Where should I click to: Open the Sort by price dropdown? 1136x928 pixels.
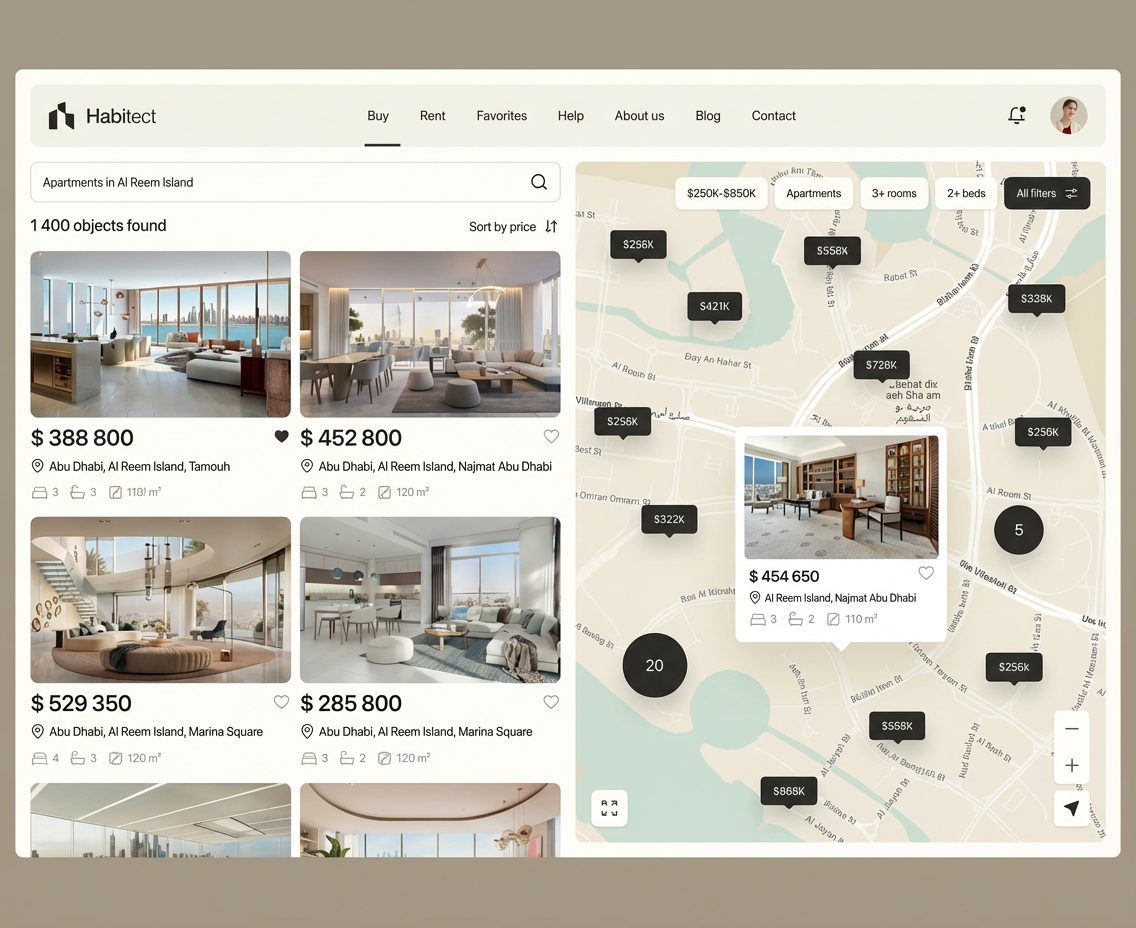[x=513, y=227]
